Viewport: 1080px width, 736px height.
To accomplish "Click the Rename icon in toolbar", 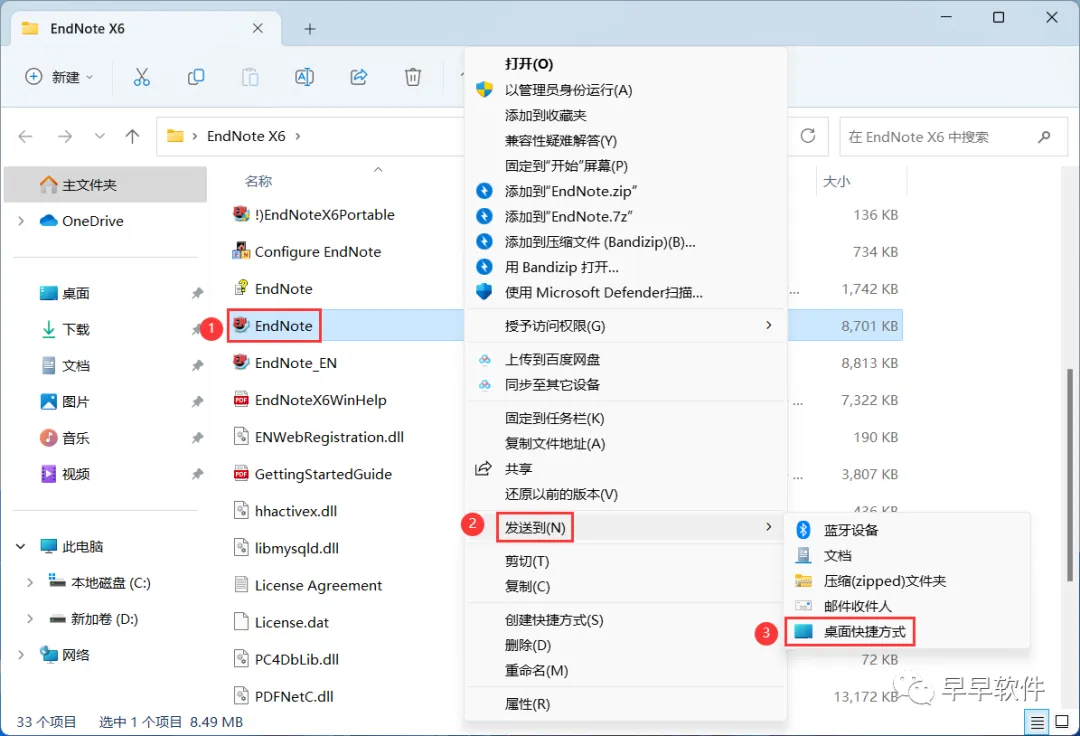I will tap(304, 77).
